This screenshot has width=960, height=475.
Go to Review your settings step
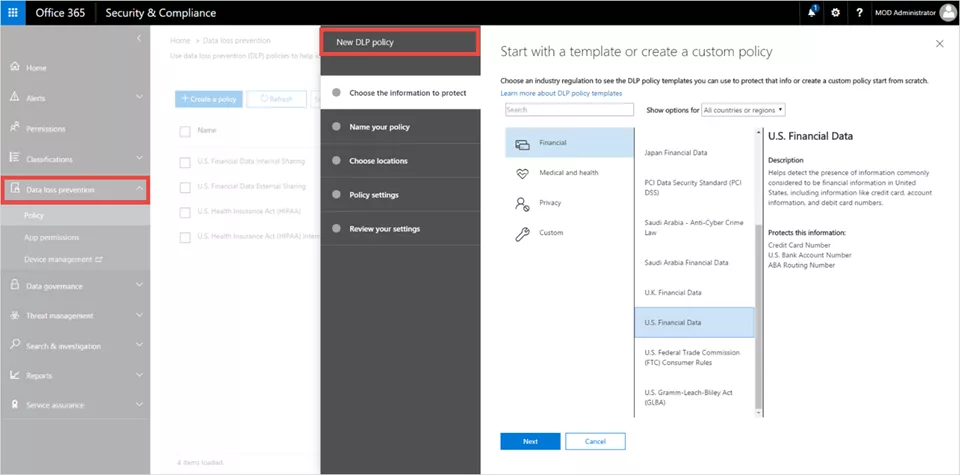400,228
